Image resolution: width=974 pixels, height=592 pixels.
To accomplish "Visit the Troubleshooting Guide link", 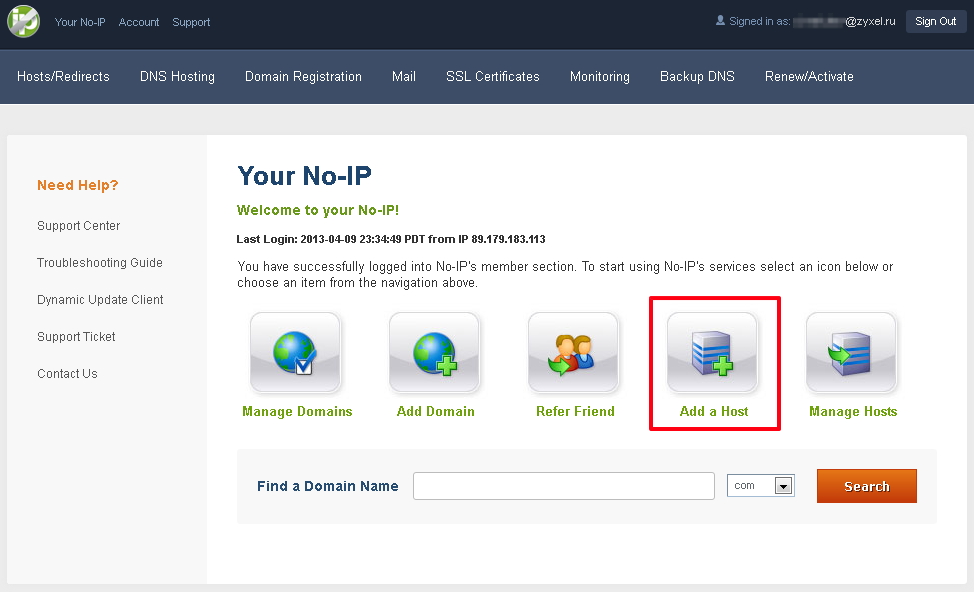I will coord(99,263).
